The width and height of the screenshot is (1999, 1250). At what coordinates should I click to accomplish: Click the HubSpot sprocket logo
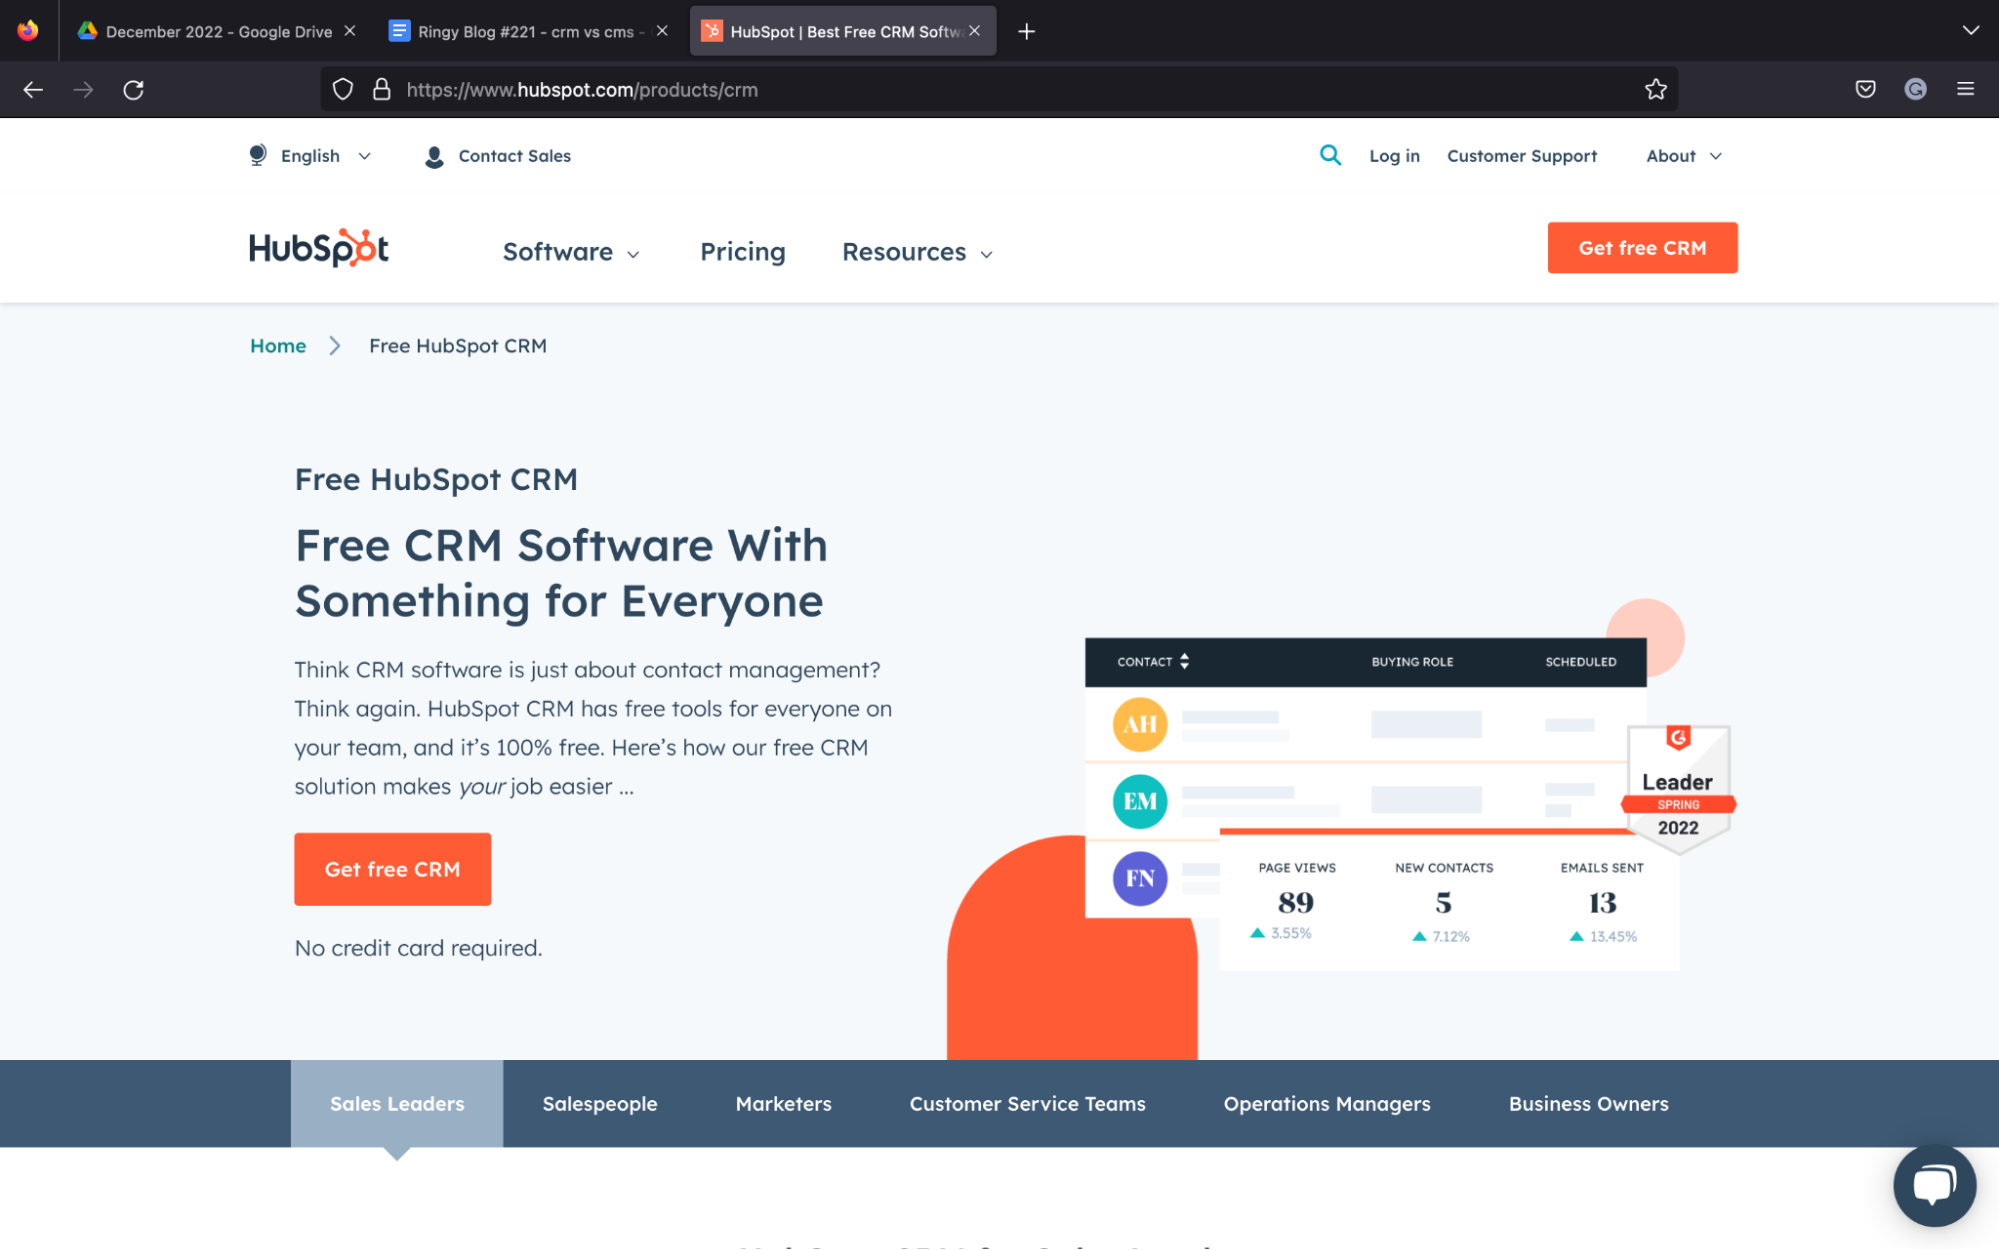pyautogui.click(x=318, y=248)
